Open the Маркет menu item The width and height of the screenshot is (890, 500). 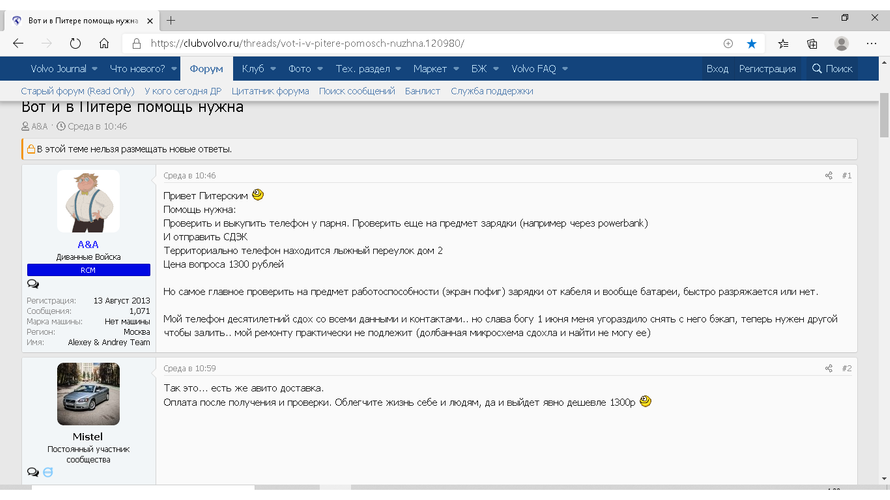(x=430, y=69)
